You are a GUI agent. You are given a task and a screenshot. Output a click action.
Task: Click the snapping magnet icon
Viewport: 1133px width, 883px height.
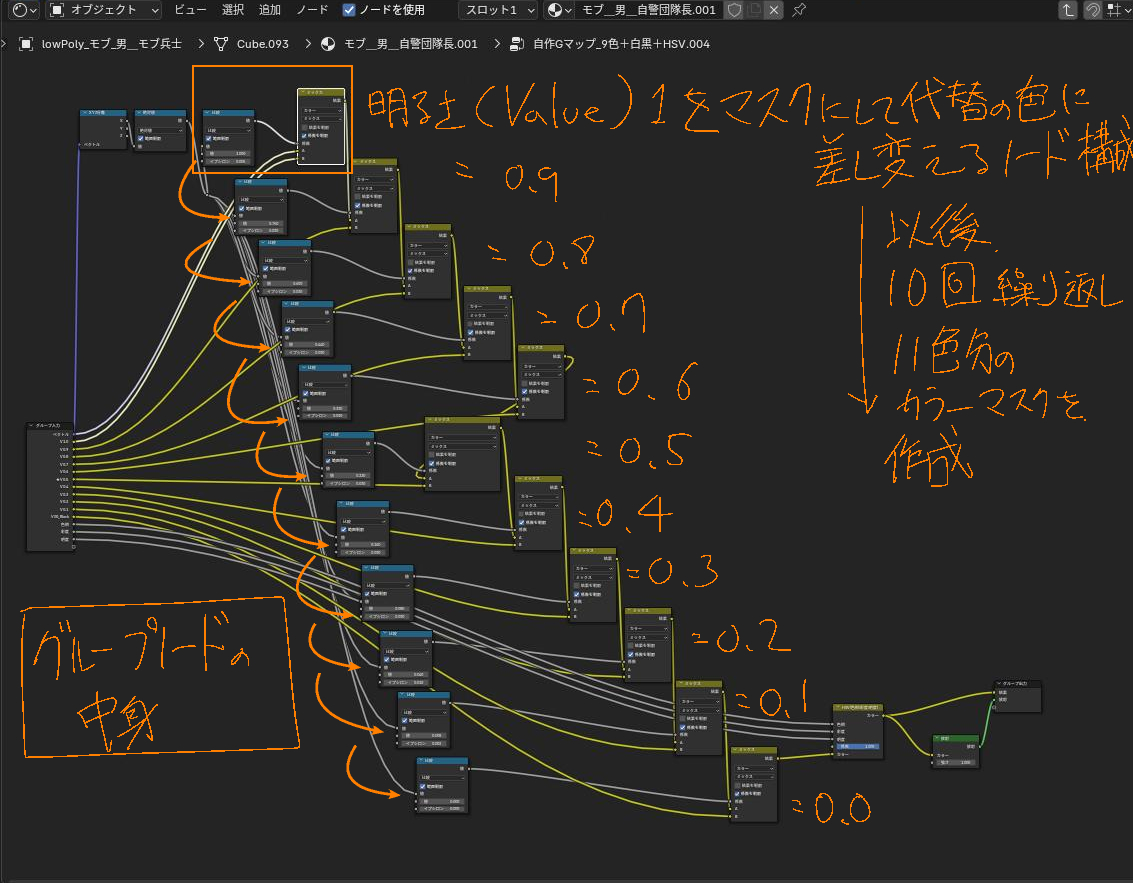pos(1094,10)
